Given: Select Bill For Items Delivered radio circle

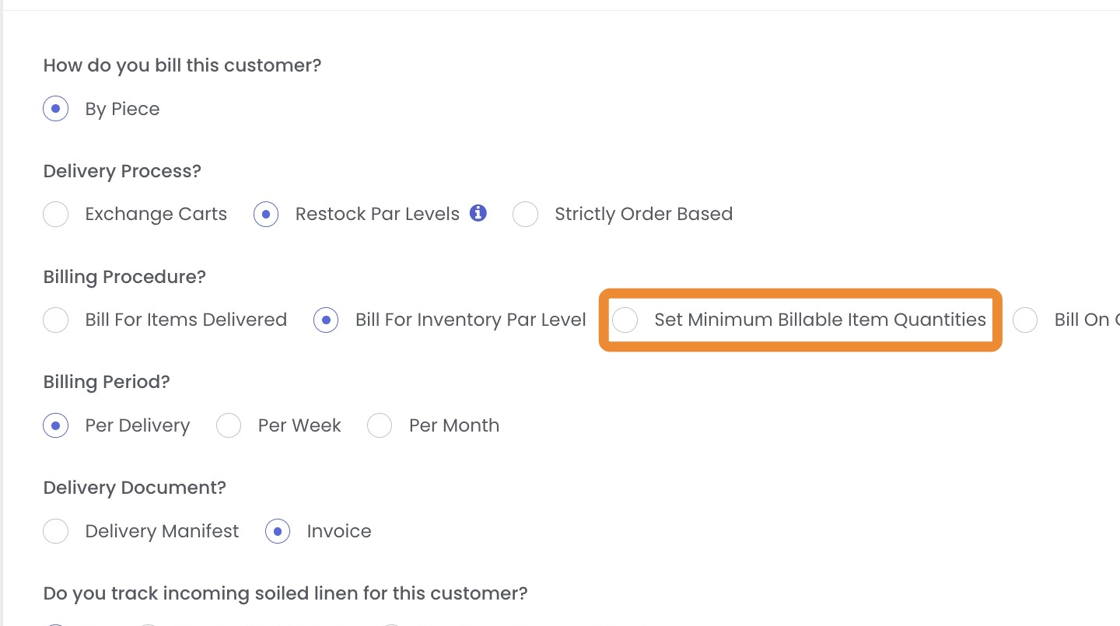Looking at the screenshot, I should [x=56, y=320].
